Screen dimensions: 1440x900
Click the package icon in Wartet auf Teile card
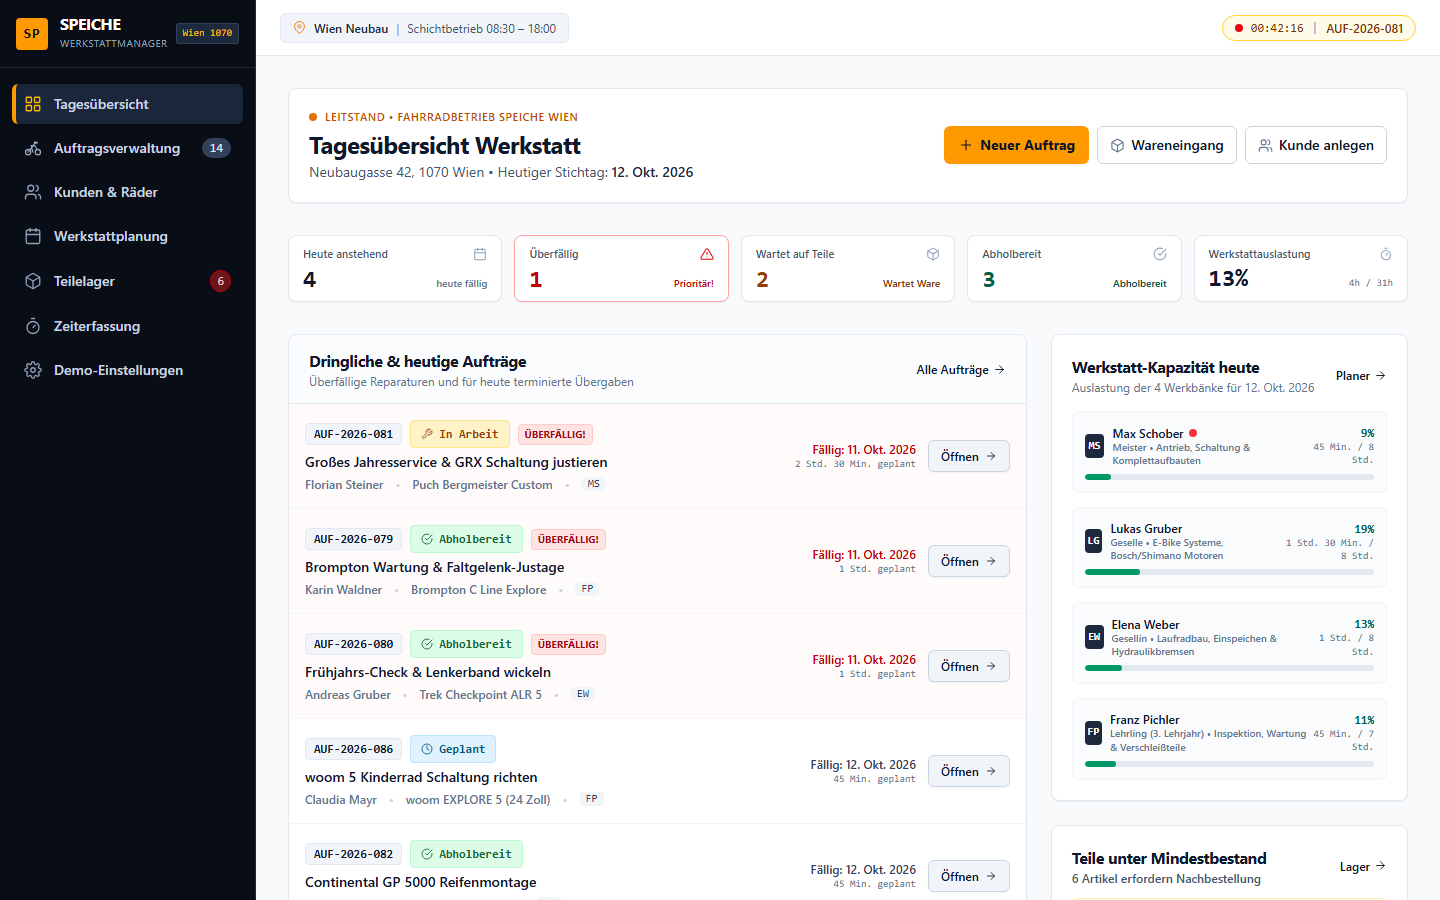[933, 254]
